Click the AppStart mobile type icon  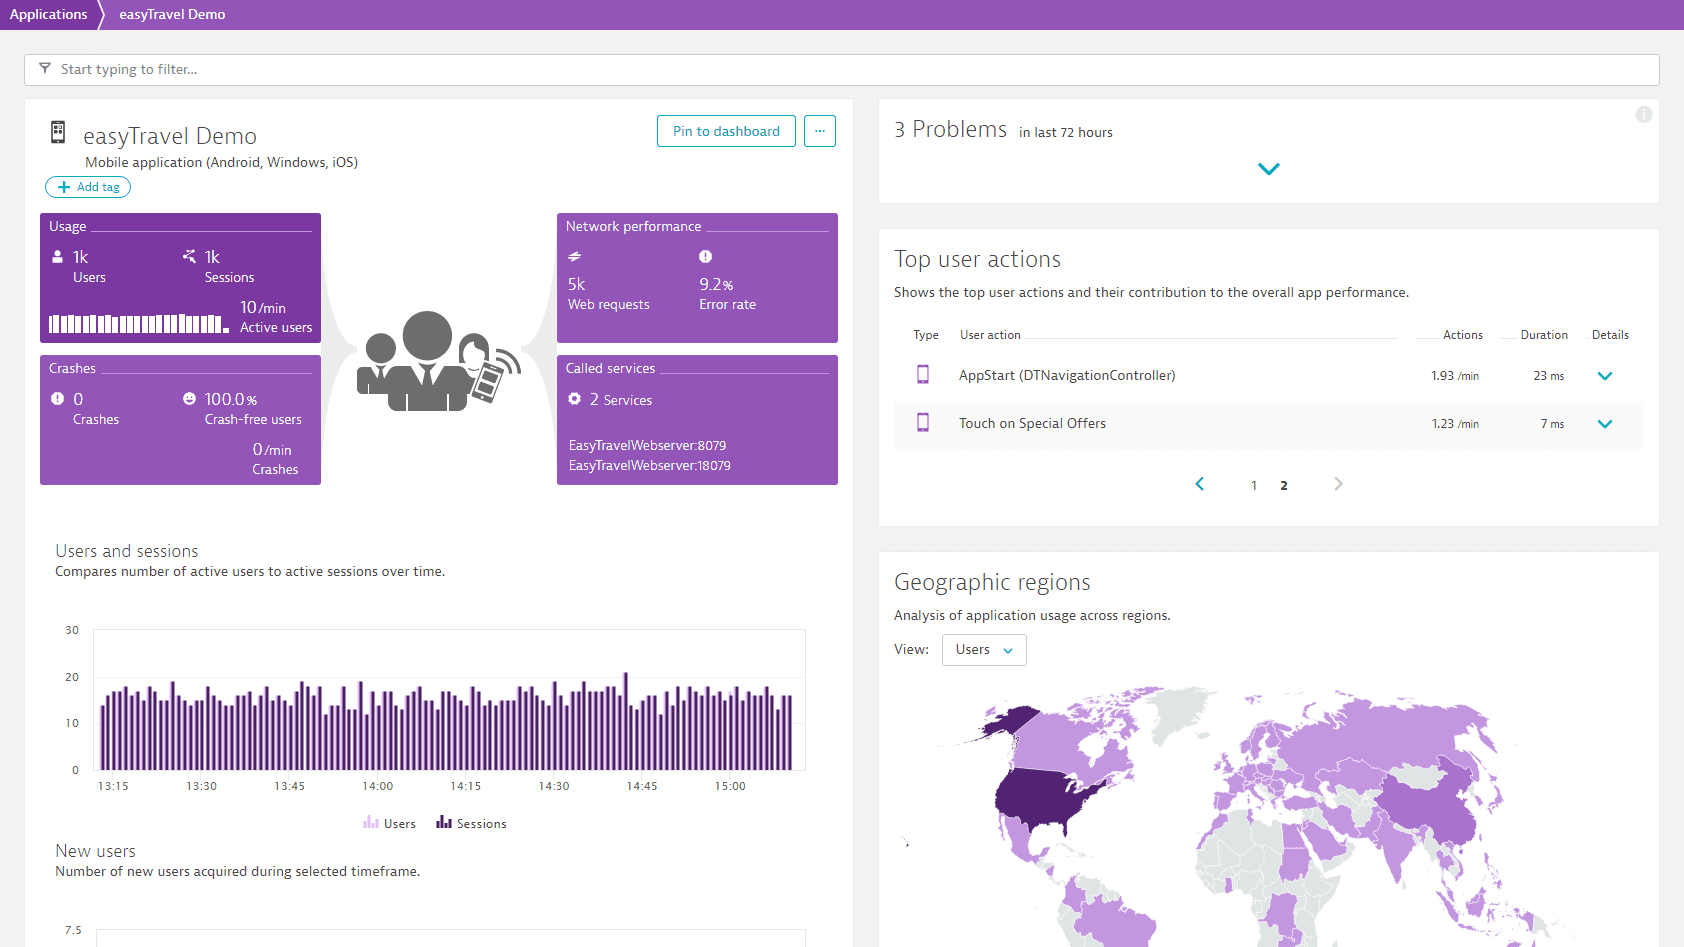pos(923,375)
